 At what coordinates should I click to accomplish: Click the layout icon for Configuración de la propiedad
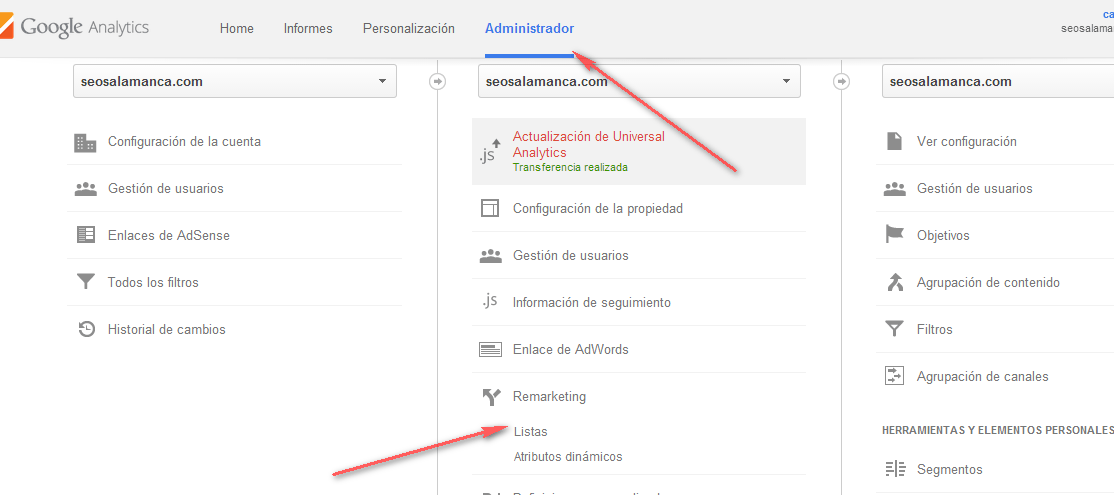490,209
